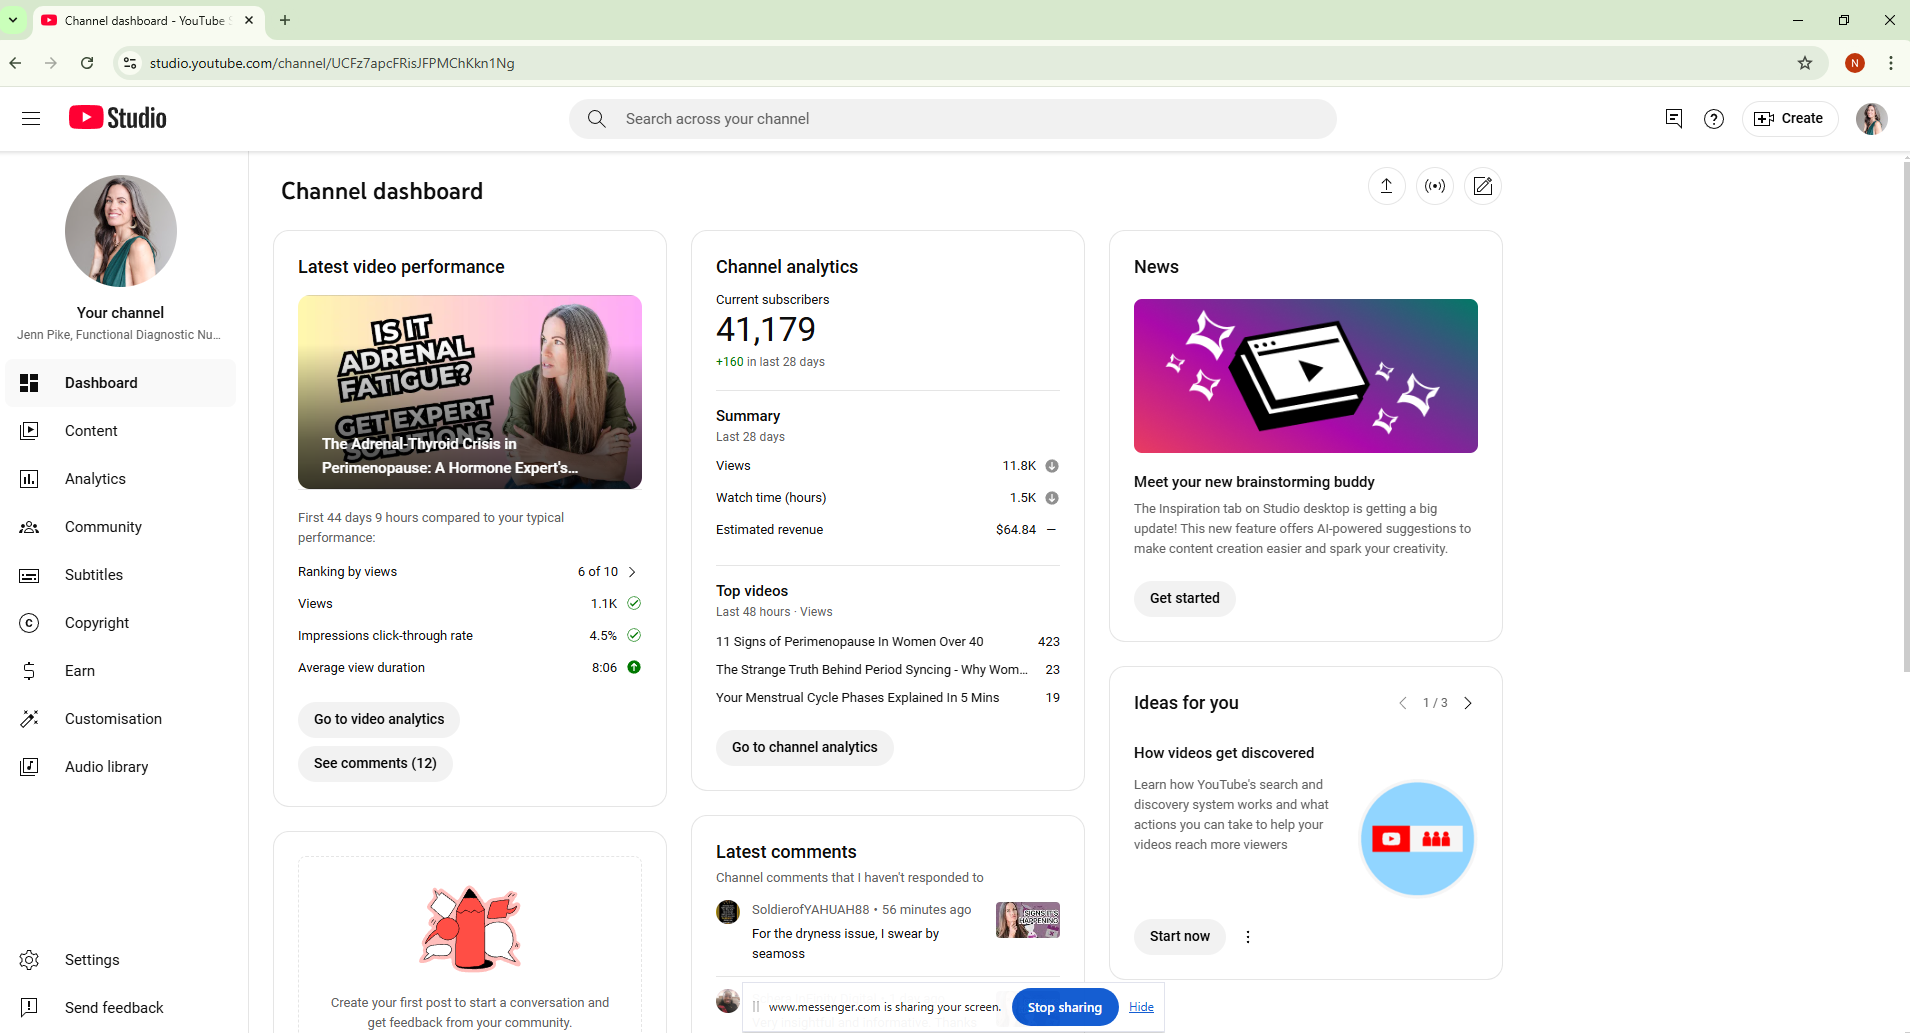Click the Audio library icon
1910x1033 pixels.
[29, 767]
